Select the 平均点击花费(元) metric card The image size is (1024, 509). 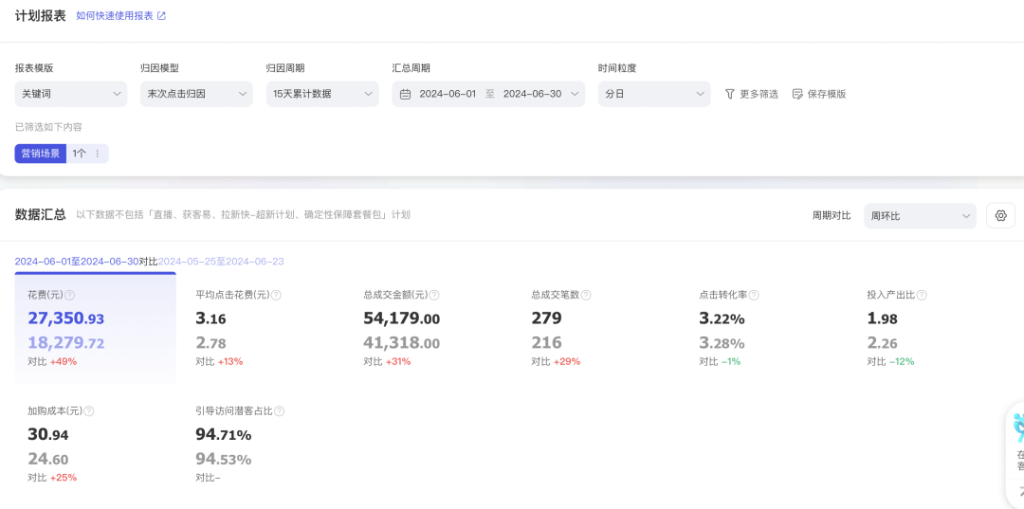click(263, 327)
